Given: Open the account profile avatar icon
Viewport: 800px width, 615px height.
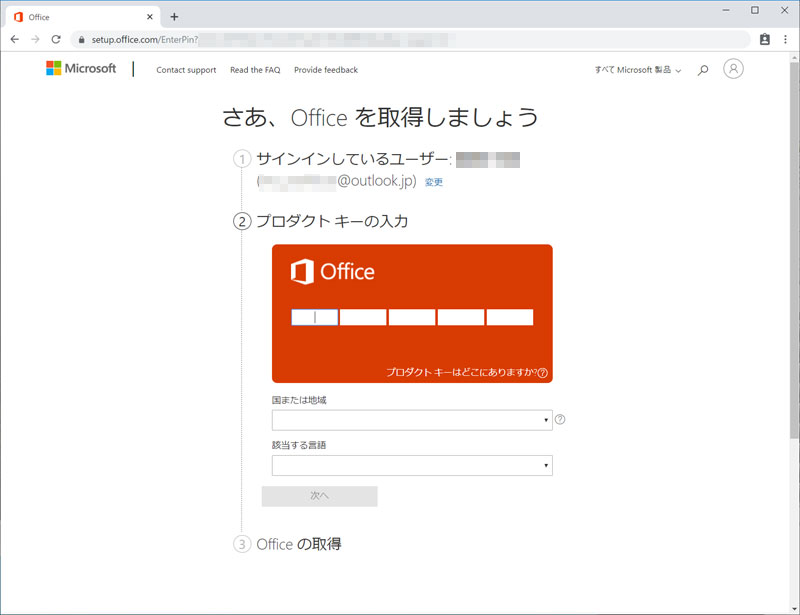Looking at the screenshot, I should (733, 69).
